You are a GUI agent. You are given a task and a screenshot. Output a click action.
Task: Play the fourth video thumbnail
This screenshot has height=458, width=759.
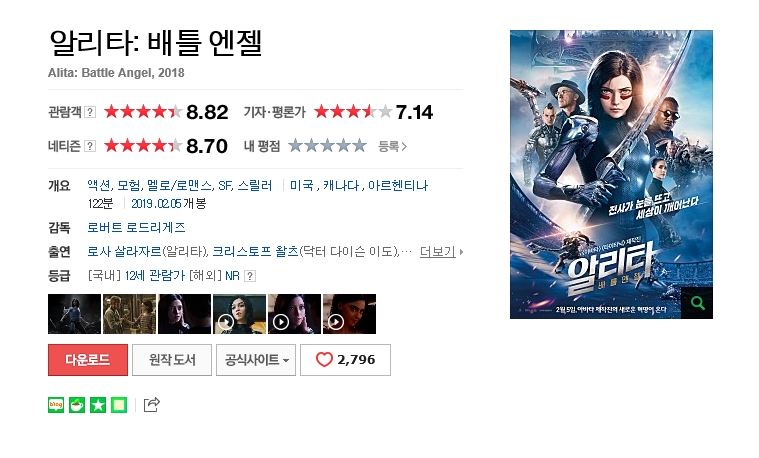pos(240,314)
